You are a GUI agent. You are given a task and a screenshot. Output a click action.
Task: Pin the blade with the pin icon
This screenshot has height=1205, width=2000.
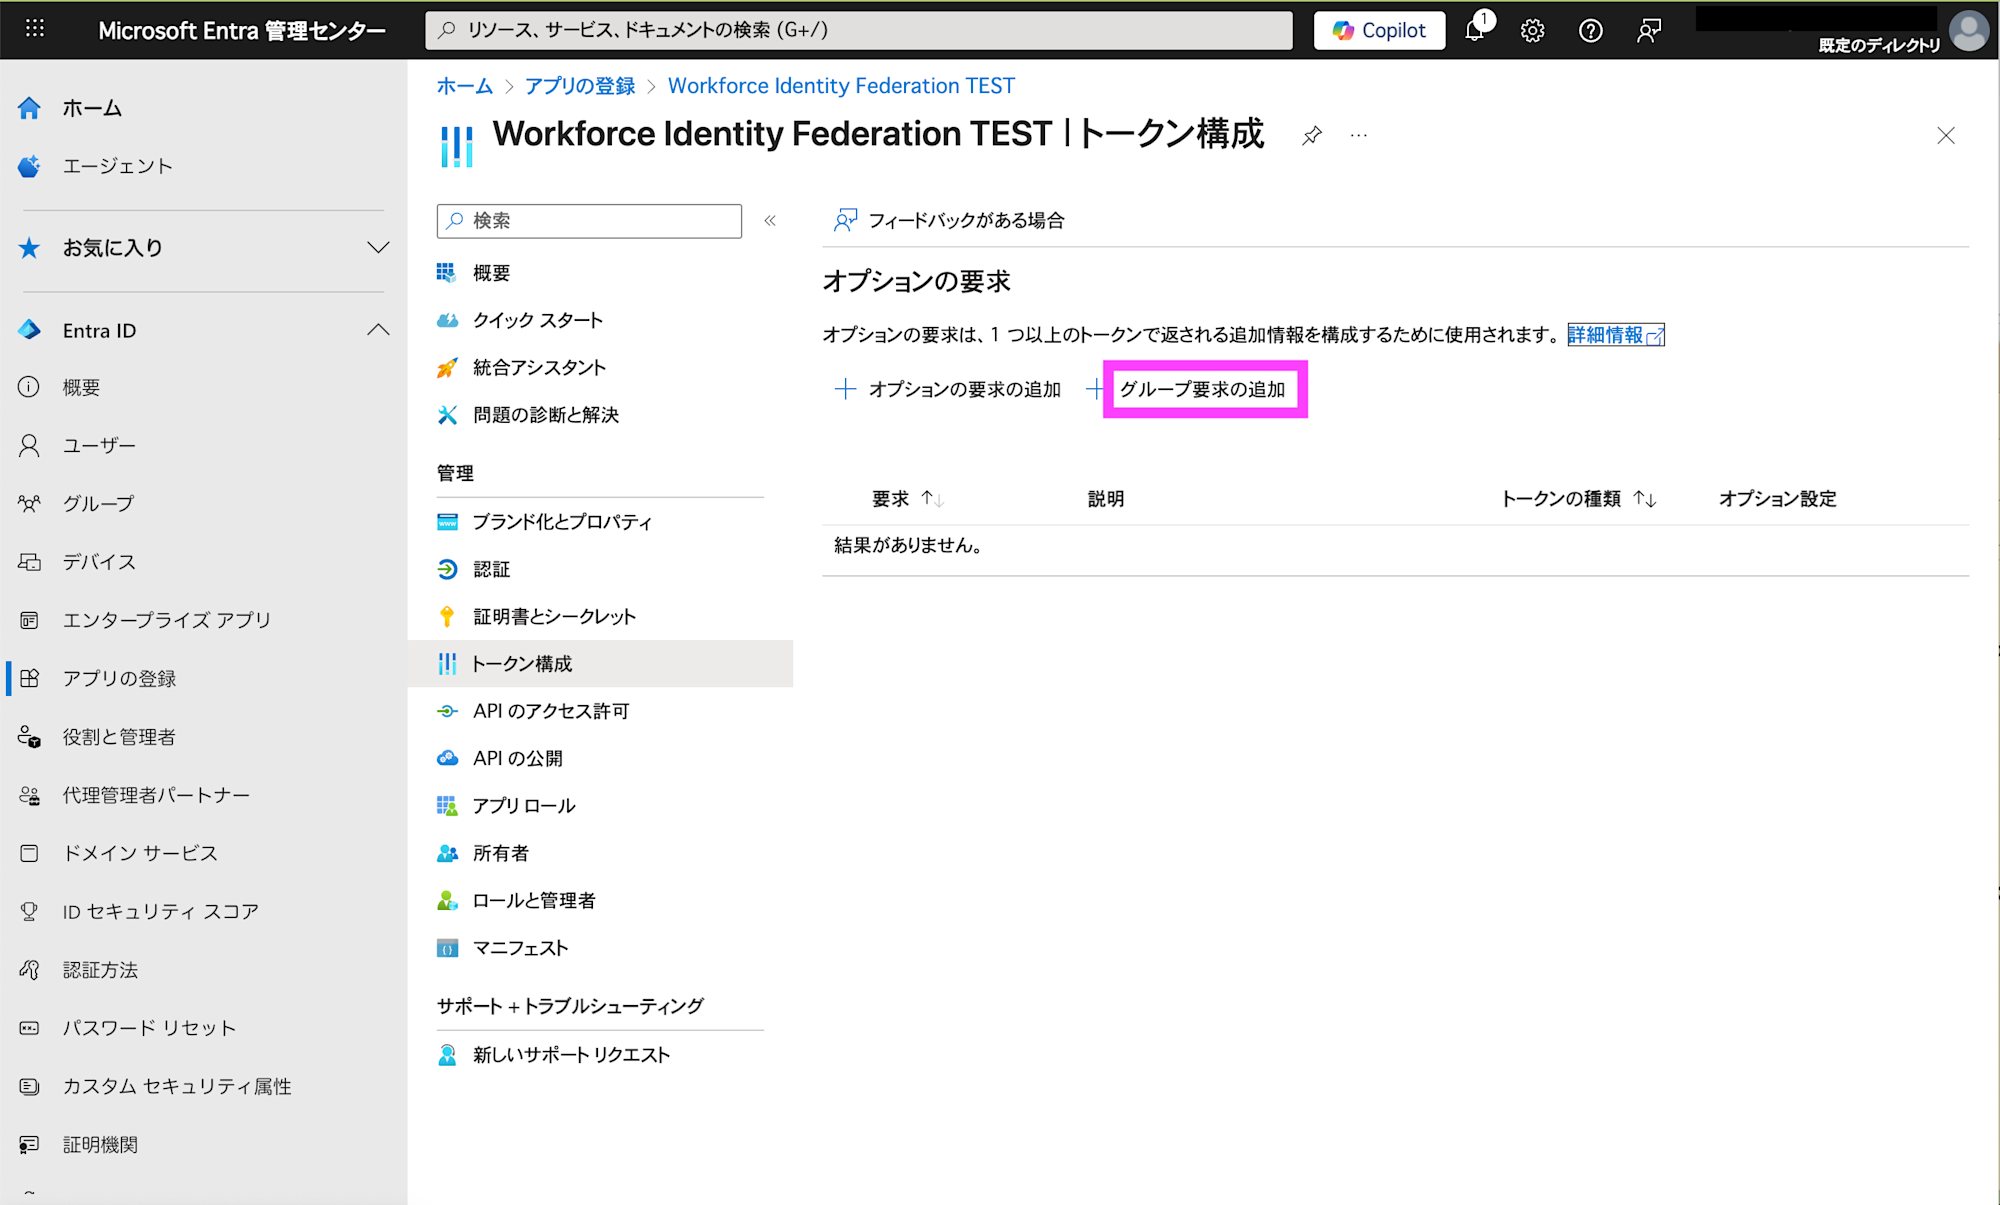click(x=1312, y=135)
